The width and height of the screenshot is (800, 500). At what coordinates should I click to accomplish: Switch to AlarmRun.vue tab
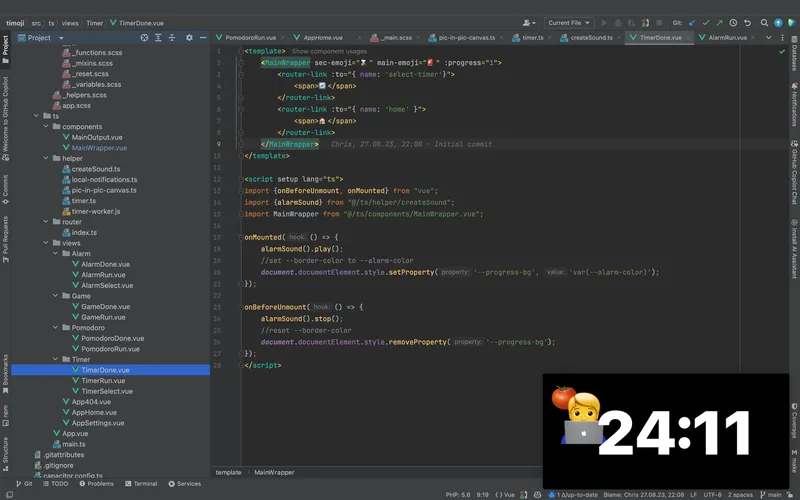point(727,38)
